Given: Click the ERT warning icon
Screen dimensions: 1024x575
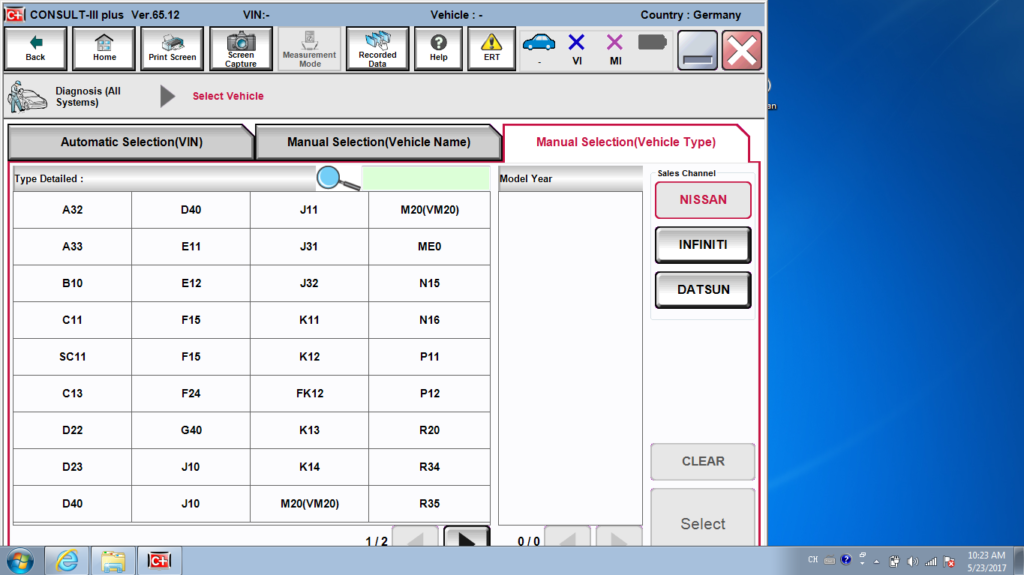Looking at the screenshot, I should pos(492,48).
